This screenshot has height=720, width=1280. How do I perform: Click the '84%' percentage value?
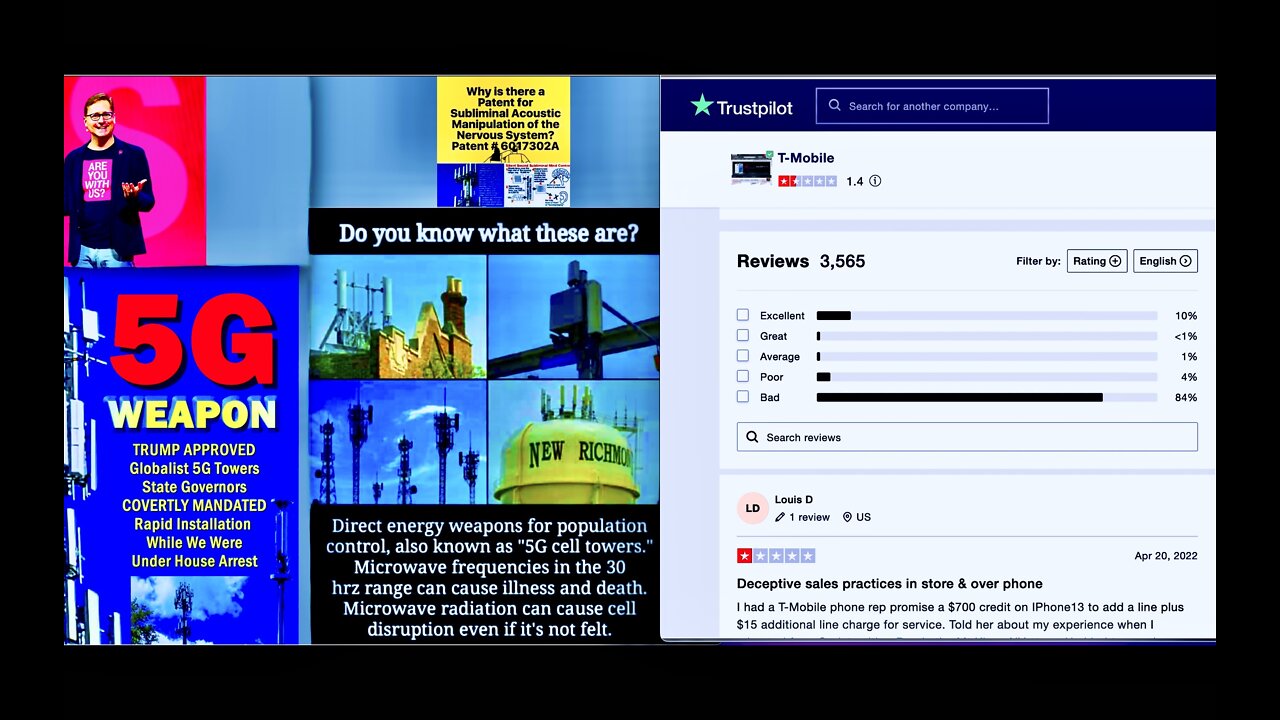point(1186,397)
